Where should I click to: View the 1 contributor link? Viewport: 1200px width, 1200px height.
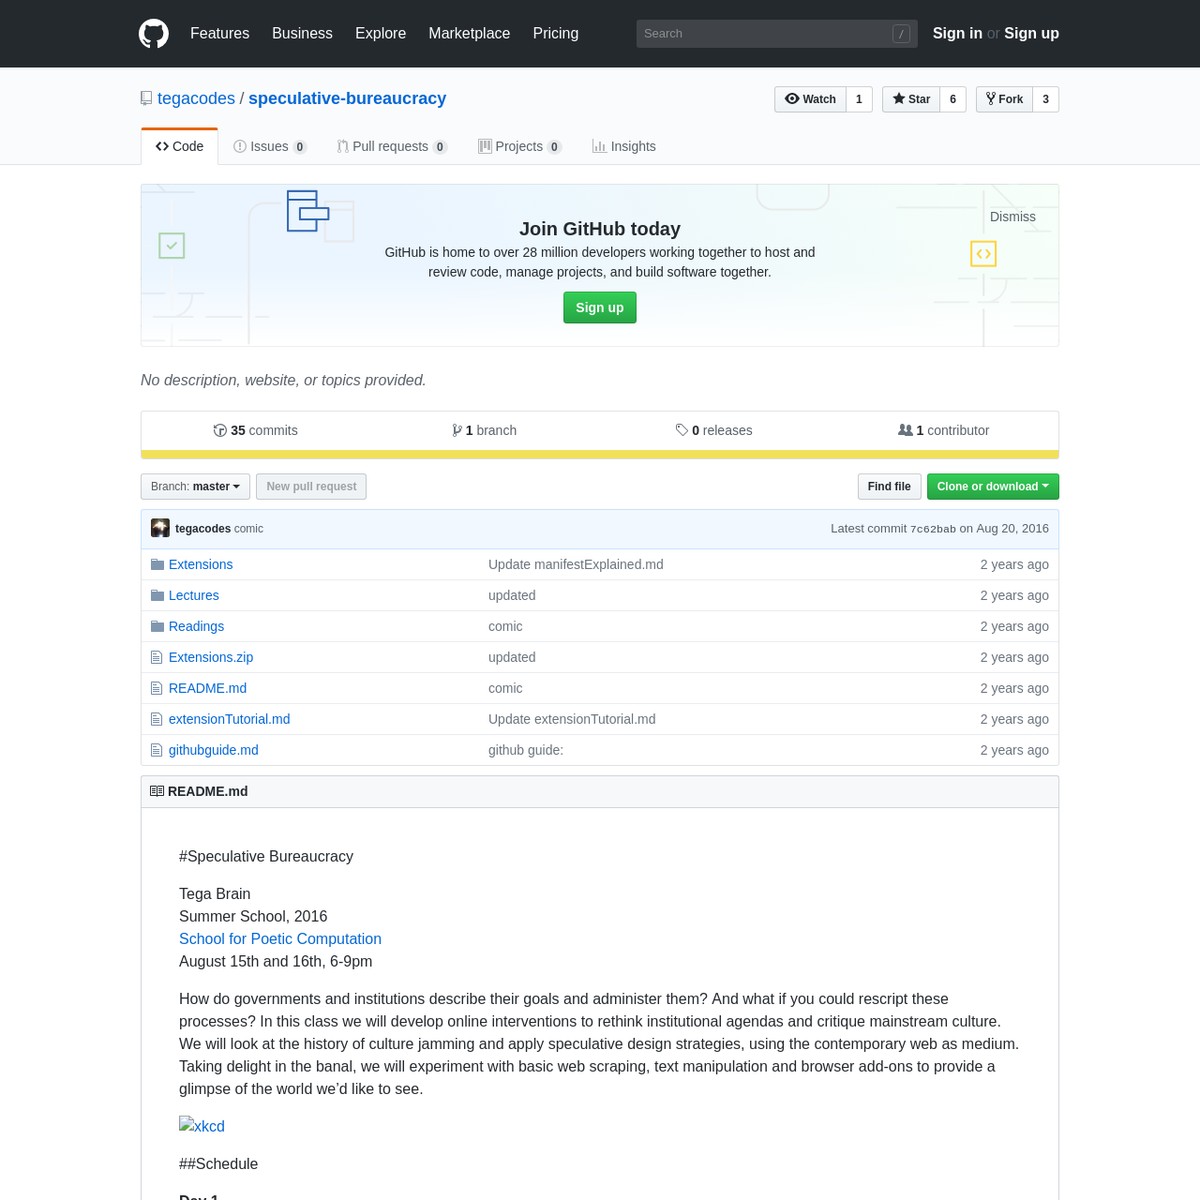point(944,430)
